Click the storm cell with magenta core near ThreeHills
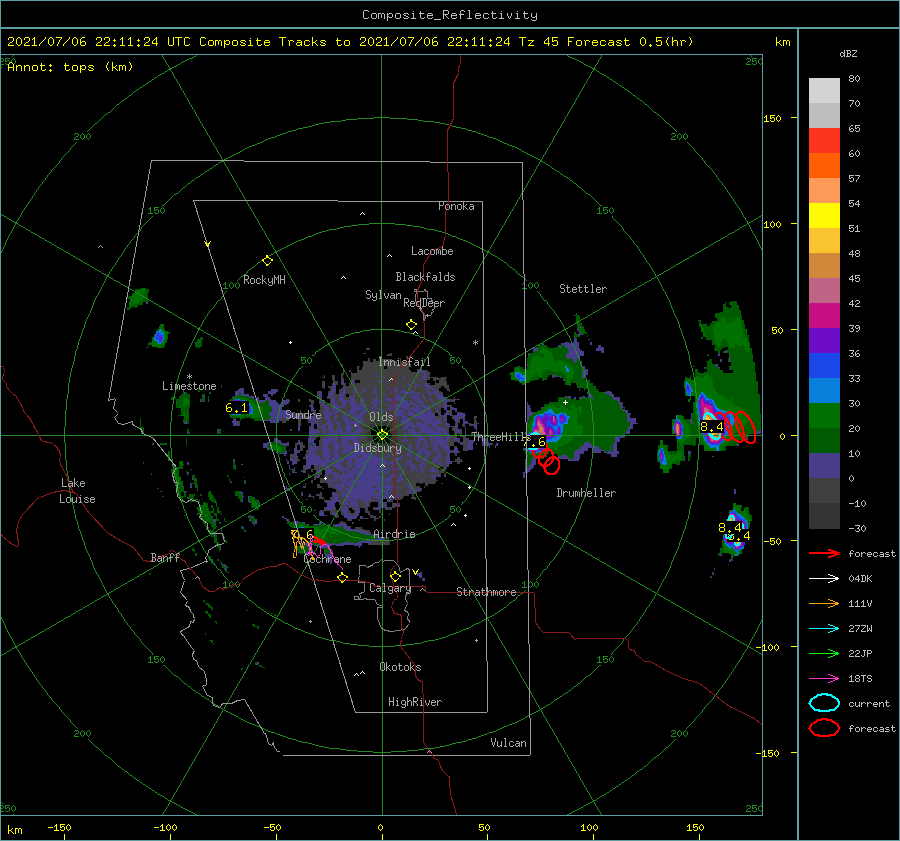Viewport: 900px width, 841px height. (x=550, y=427)
